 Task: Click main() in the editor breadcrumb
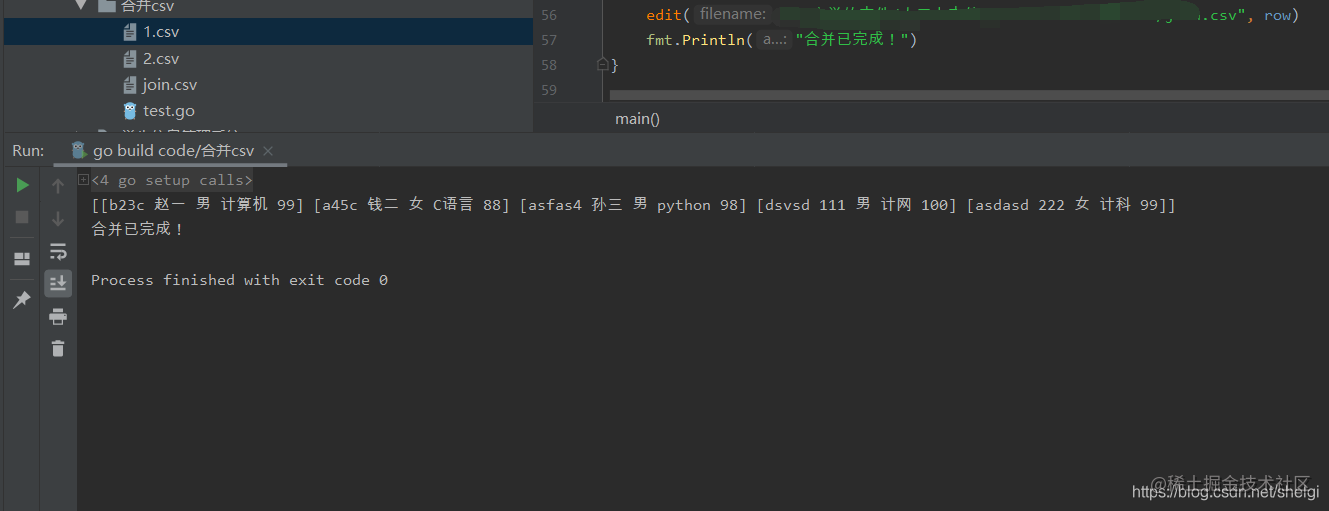point(637,119)
